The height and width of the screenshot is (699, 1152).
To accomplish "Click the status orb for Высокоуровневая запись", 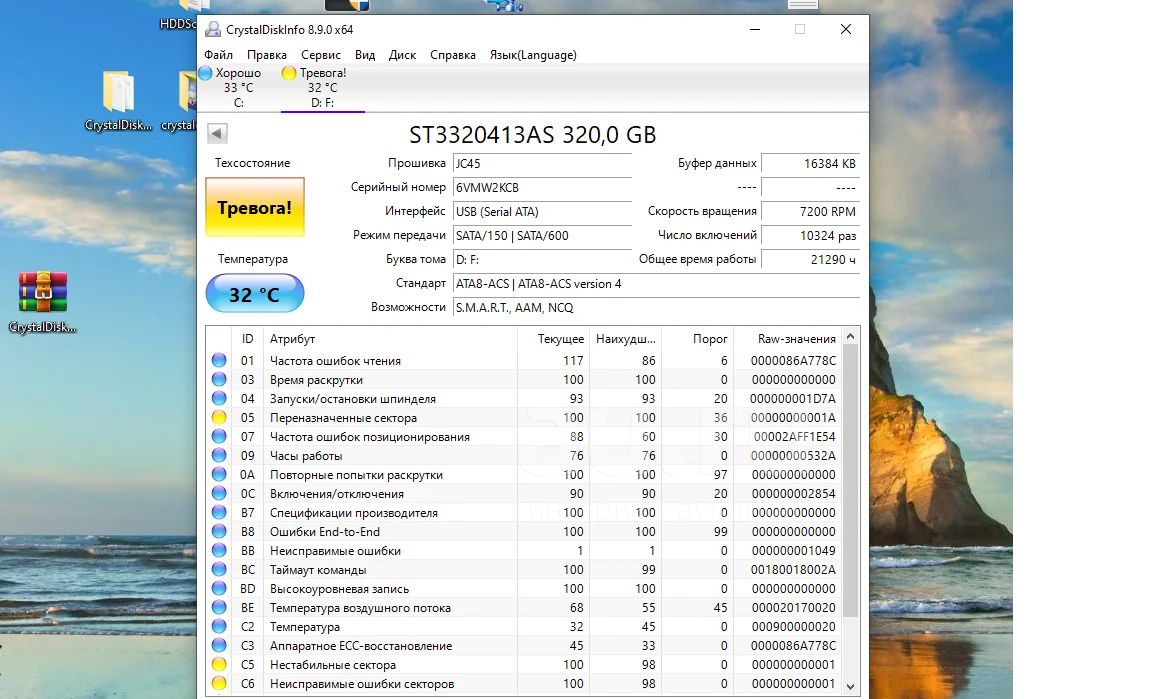I will click(219, 589).
